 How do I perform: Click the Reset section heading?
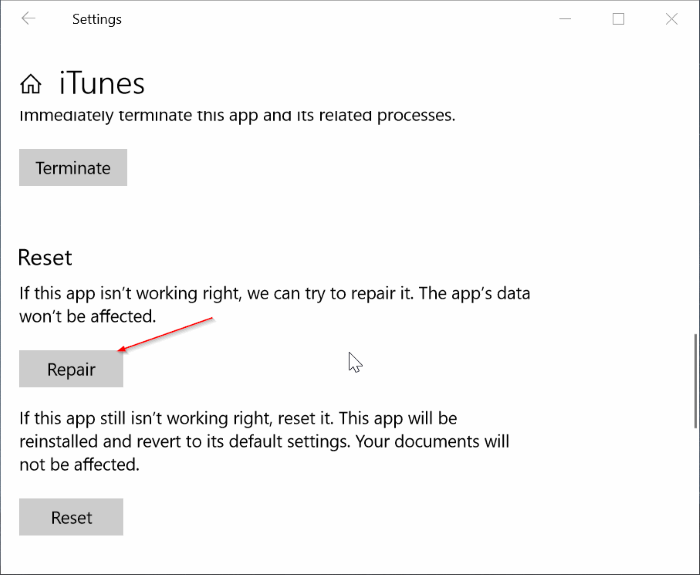pos(45,257)
